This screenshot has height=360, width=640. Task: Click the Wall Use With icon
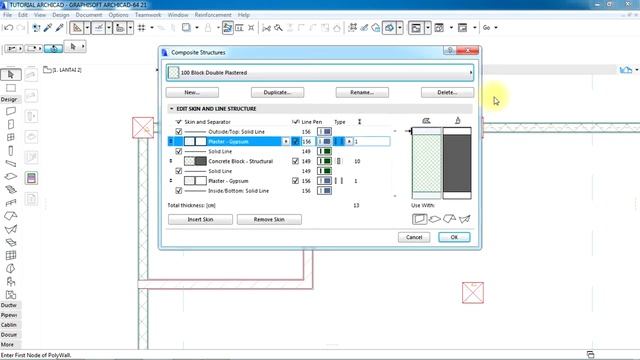(x=419, y=219)
